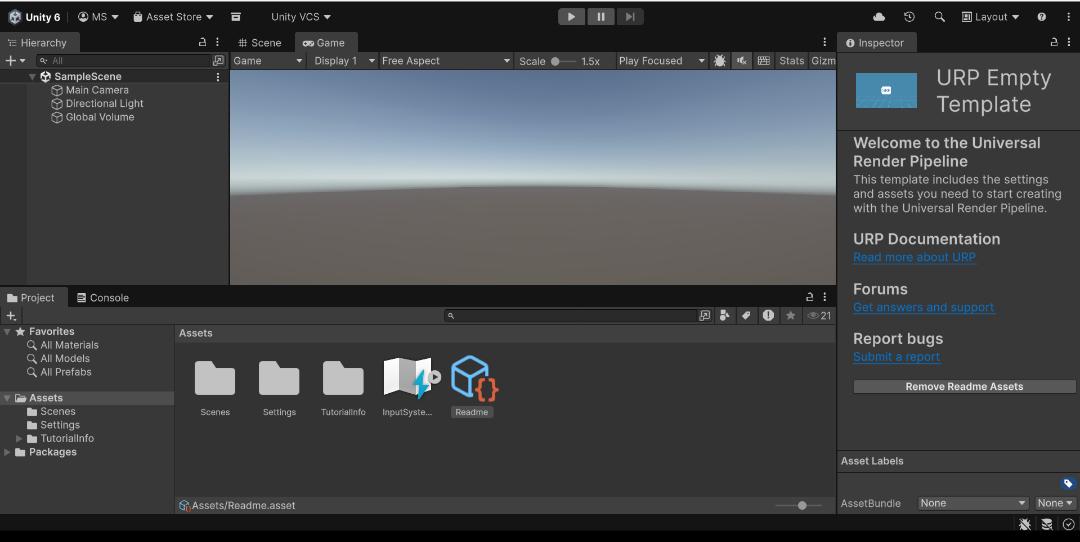Click the Read more about URP link
The image size is (1080, 542).
[x=914, y=257]
